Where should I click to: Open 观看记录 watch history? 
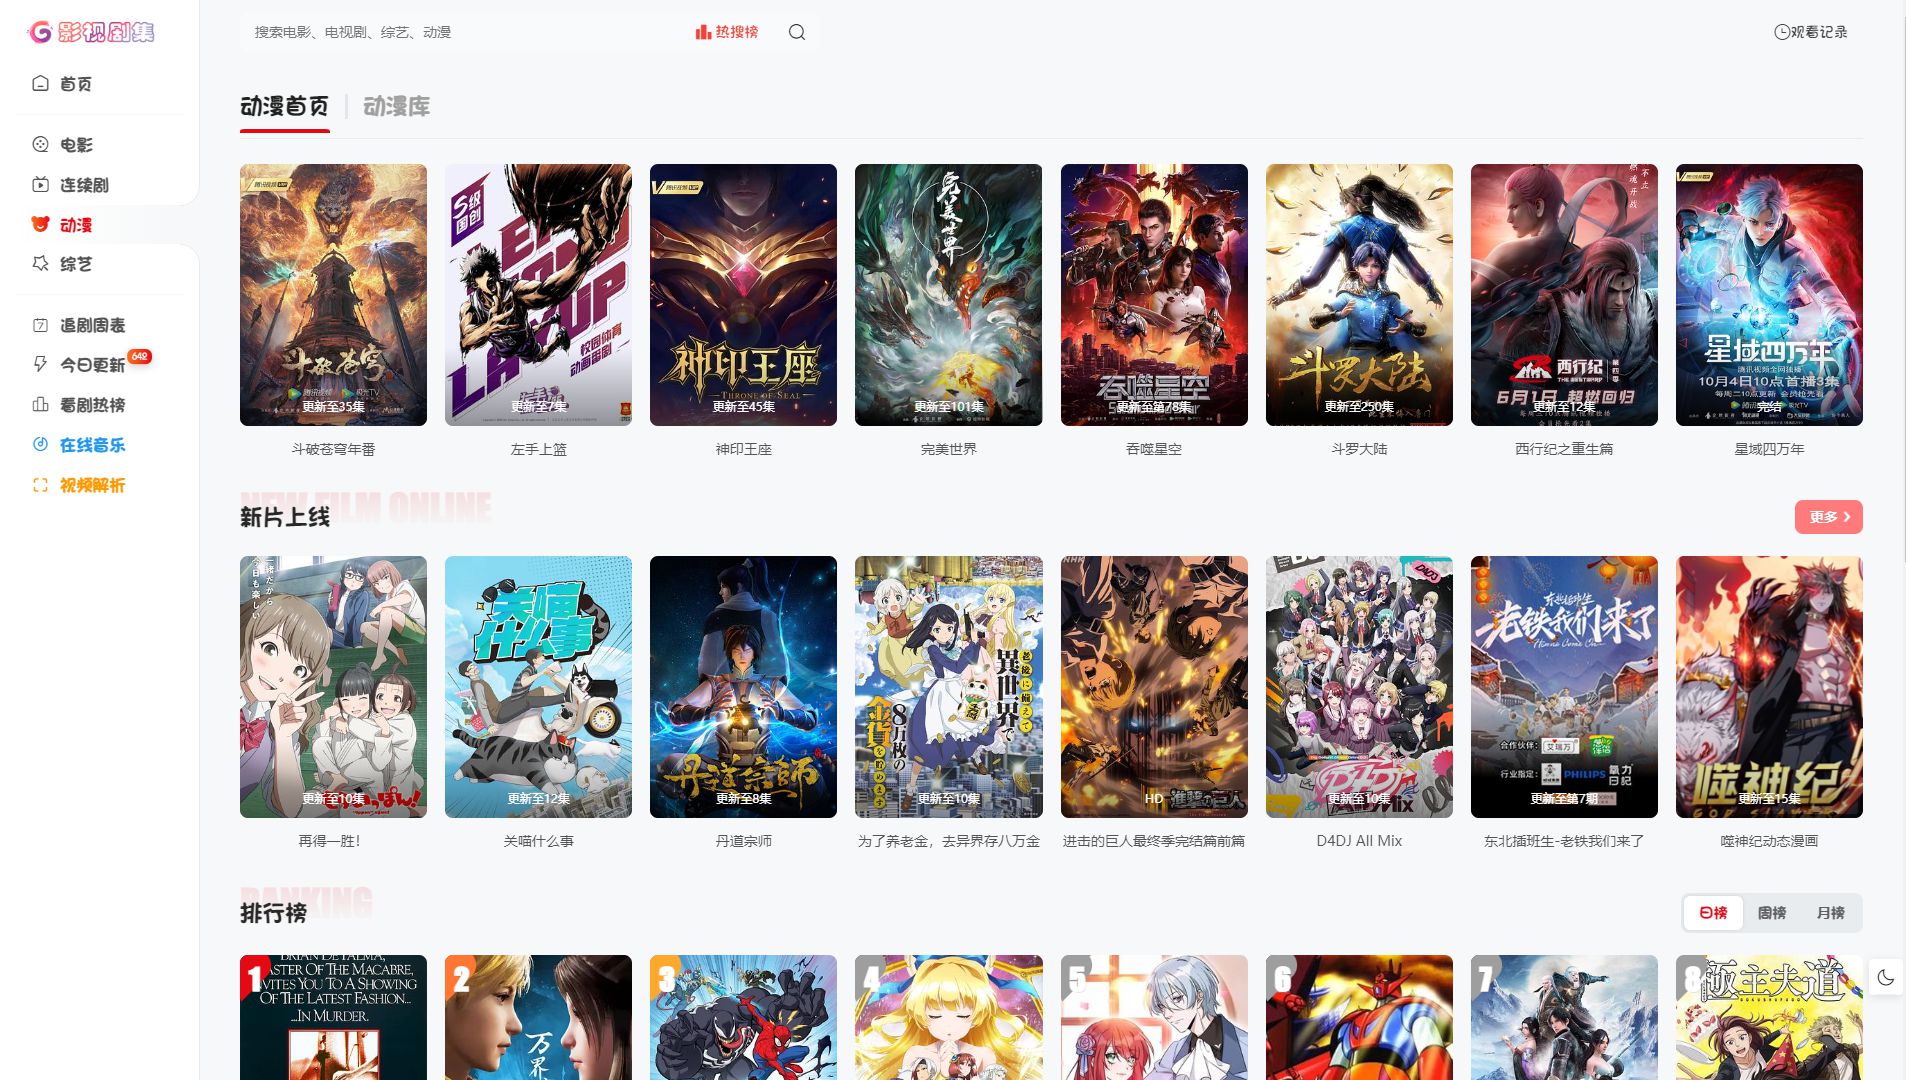1811,32
